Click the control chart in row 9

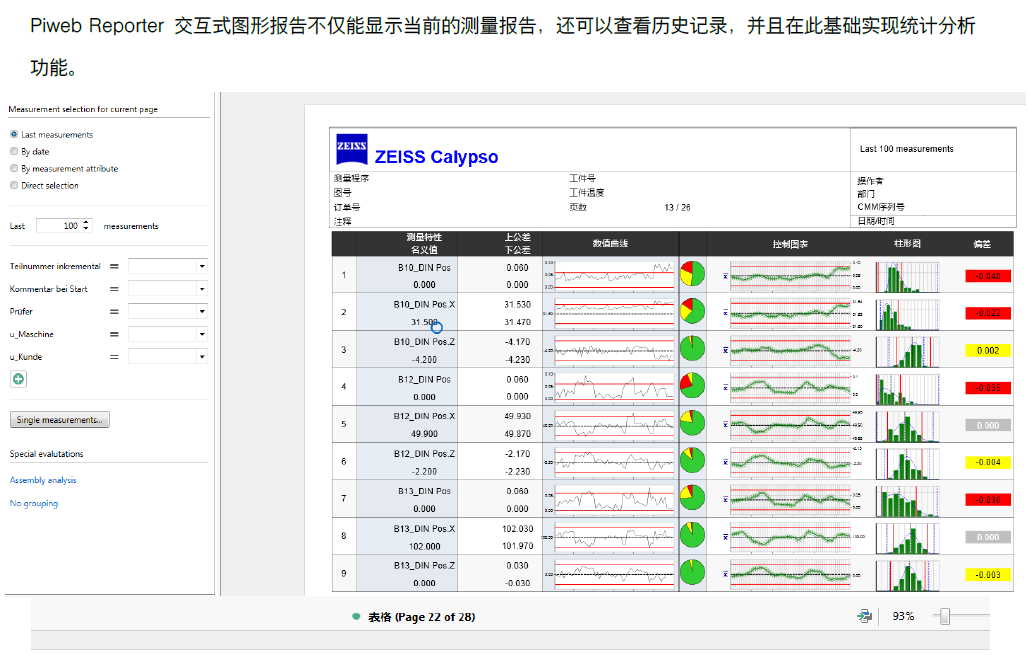790,573
